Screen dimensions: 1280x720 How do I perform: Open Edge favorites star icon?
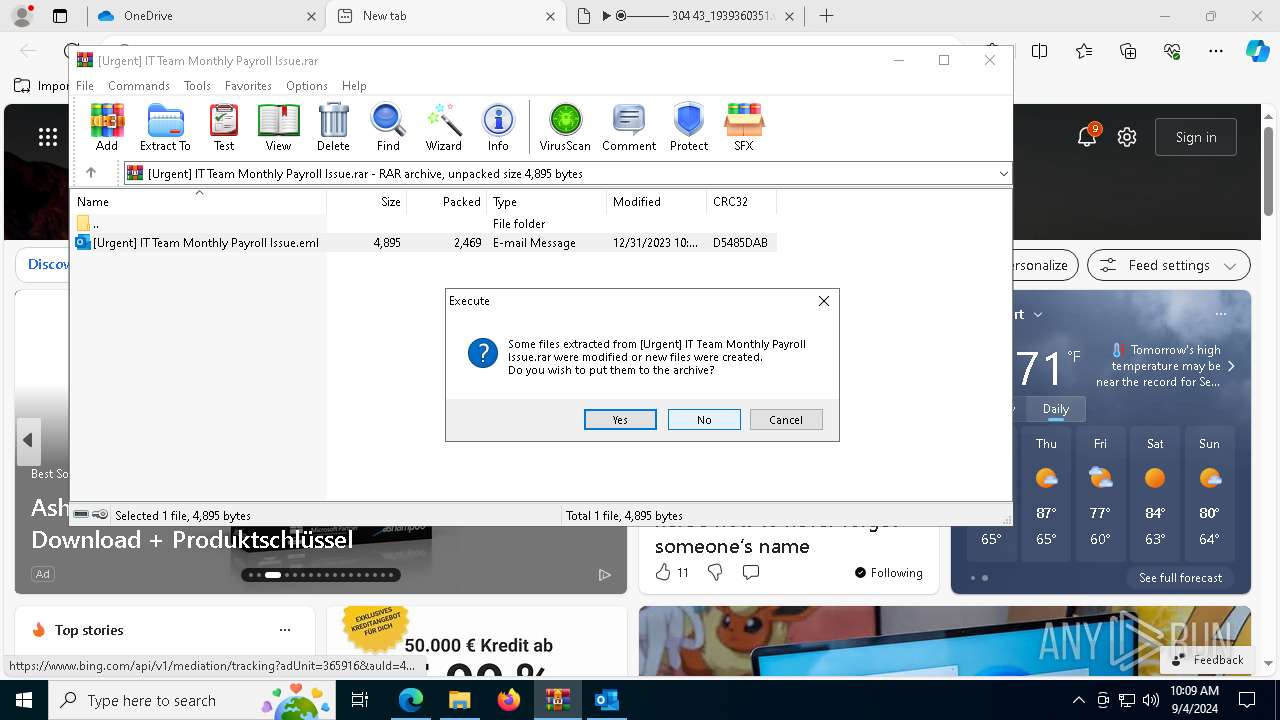pos(1084,51)
